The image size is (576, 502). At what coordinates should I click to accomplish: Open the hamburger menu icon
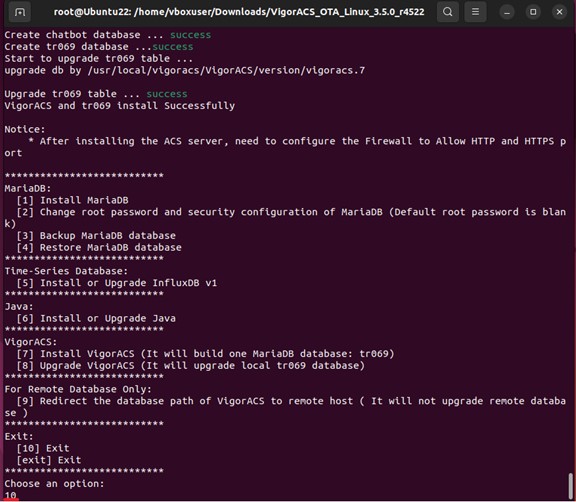475,12
